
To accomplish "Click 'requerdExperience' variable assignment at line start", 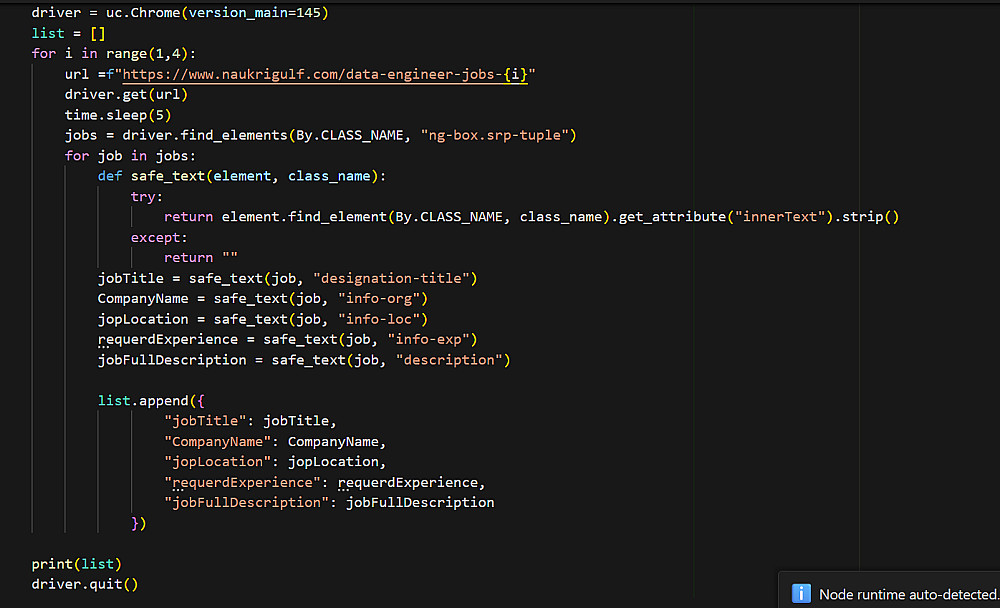I will pos(168,339).
